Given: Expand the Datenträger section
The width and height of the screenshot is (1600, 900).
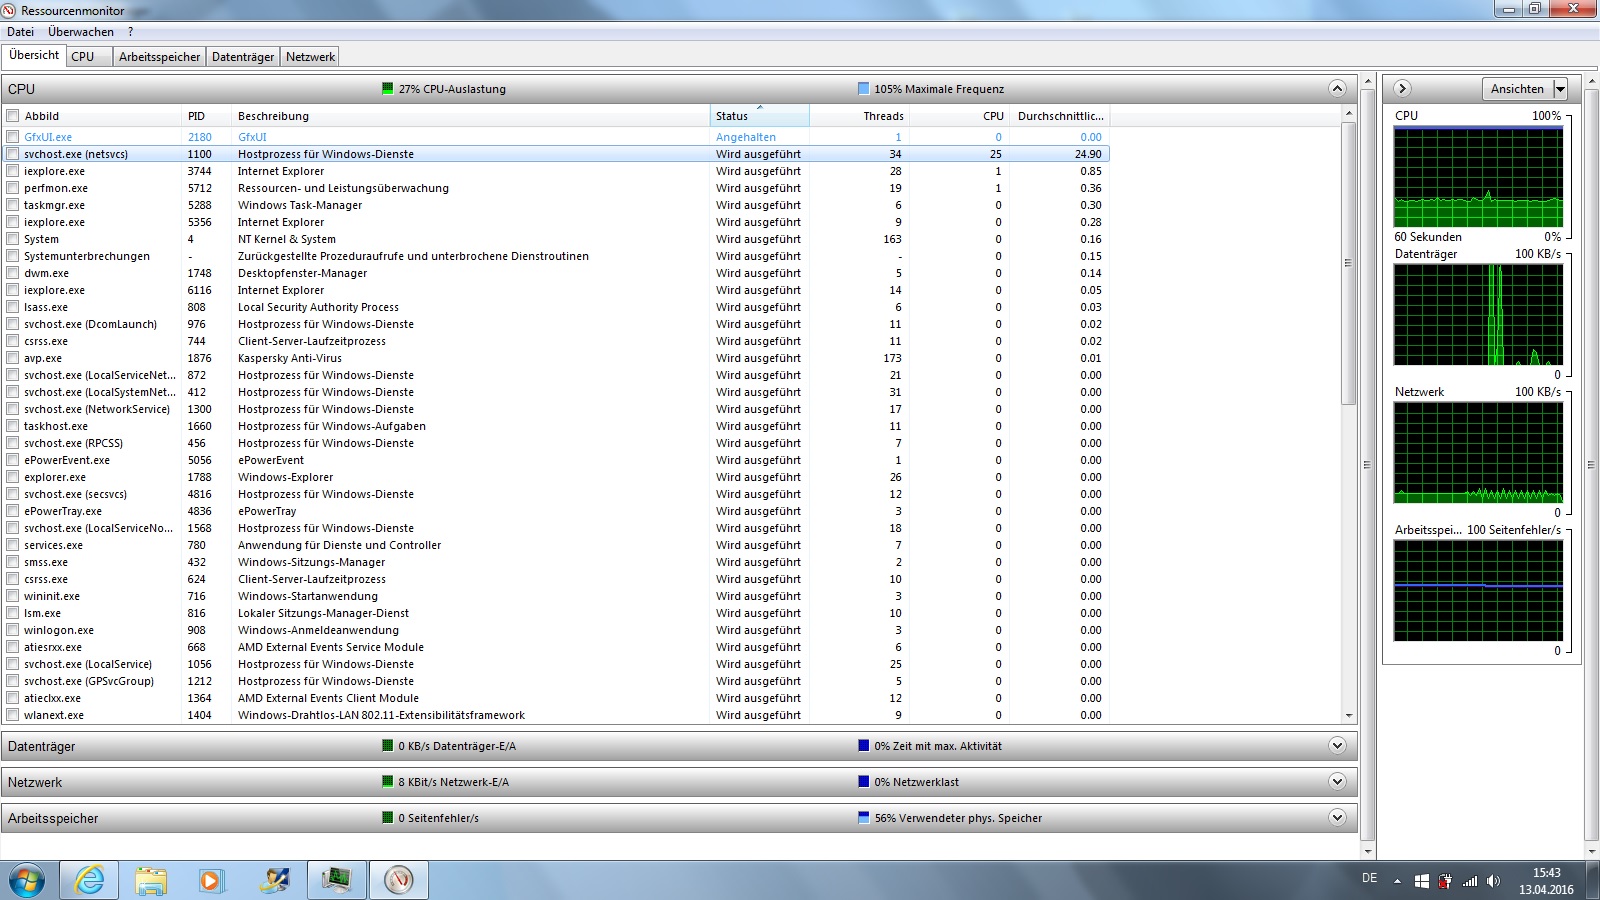Looking at the screenshot, I should [x=1337, y=746].
